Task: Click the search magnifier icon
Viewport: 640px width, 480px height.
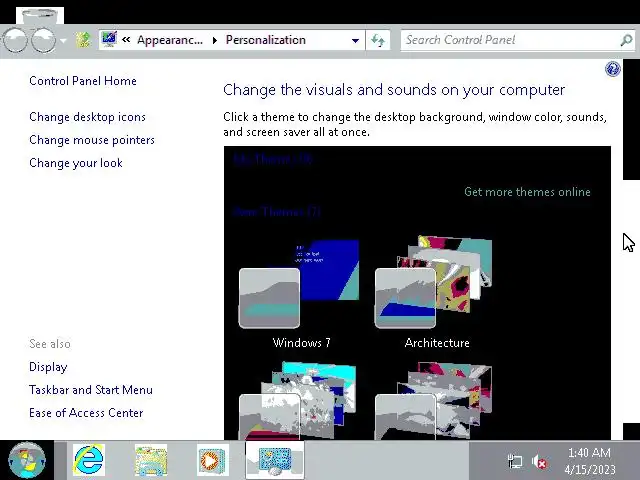Action: (x=626, y=40)
